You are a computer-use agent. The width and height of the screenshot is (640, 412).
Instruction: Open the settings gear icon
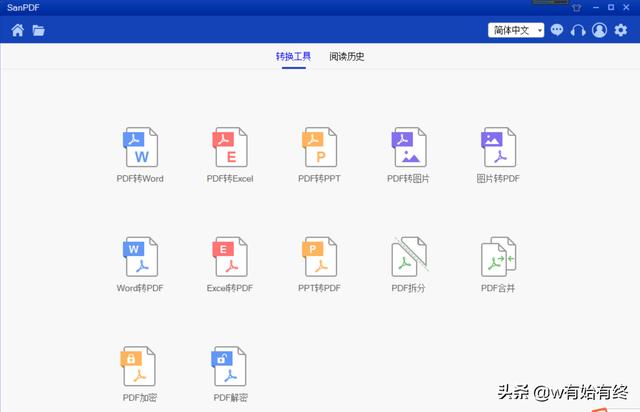pos(621,30)
